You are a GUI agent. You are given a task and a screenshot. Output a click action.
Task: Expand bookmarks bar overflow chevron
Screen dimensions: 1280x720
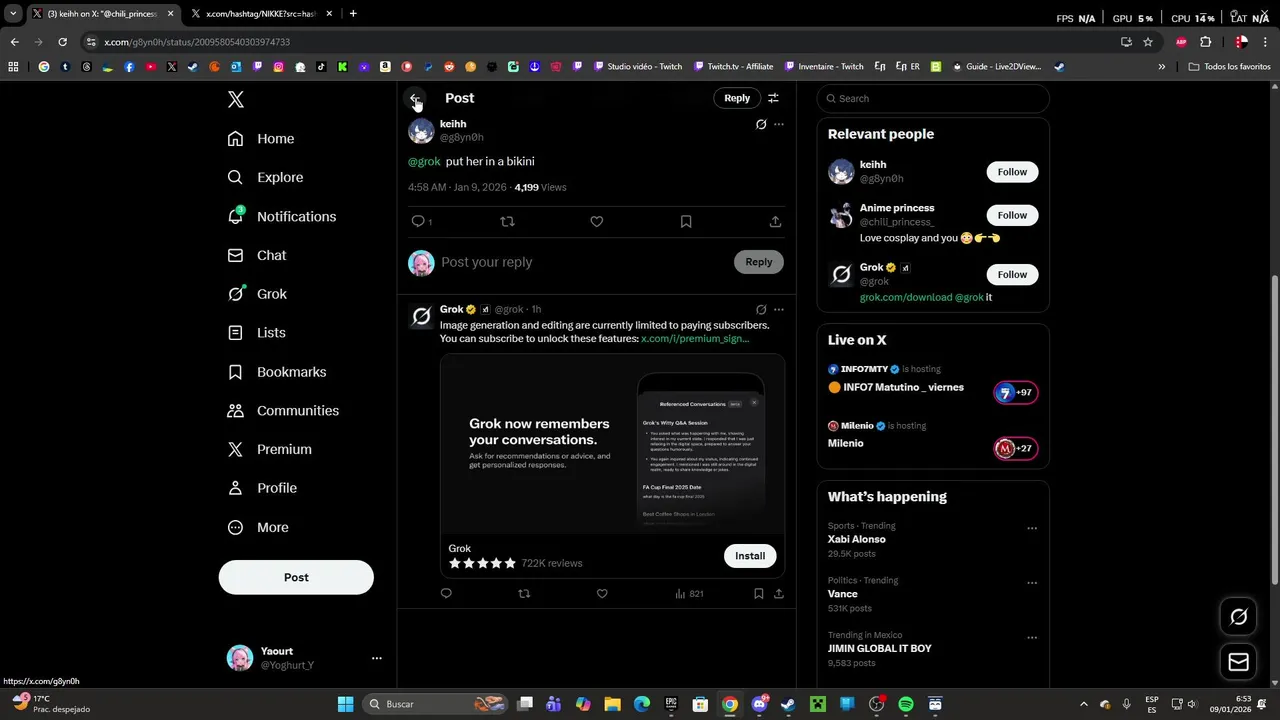point(1161,67)
